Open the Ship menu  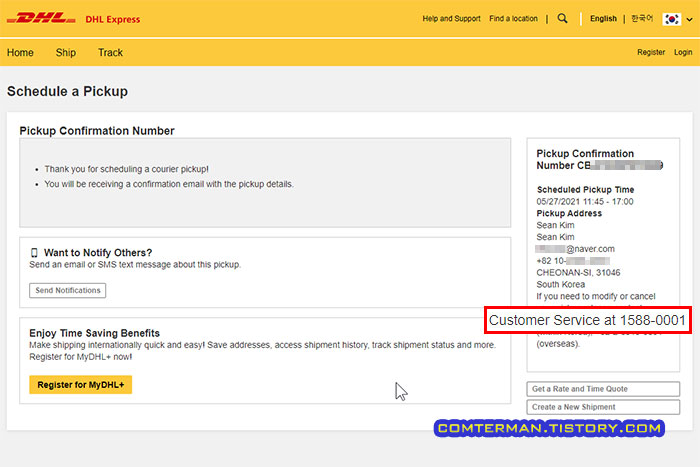pyautogui.click(x=66, y=53)
